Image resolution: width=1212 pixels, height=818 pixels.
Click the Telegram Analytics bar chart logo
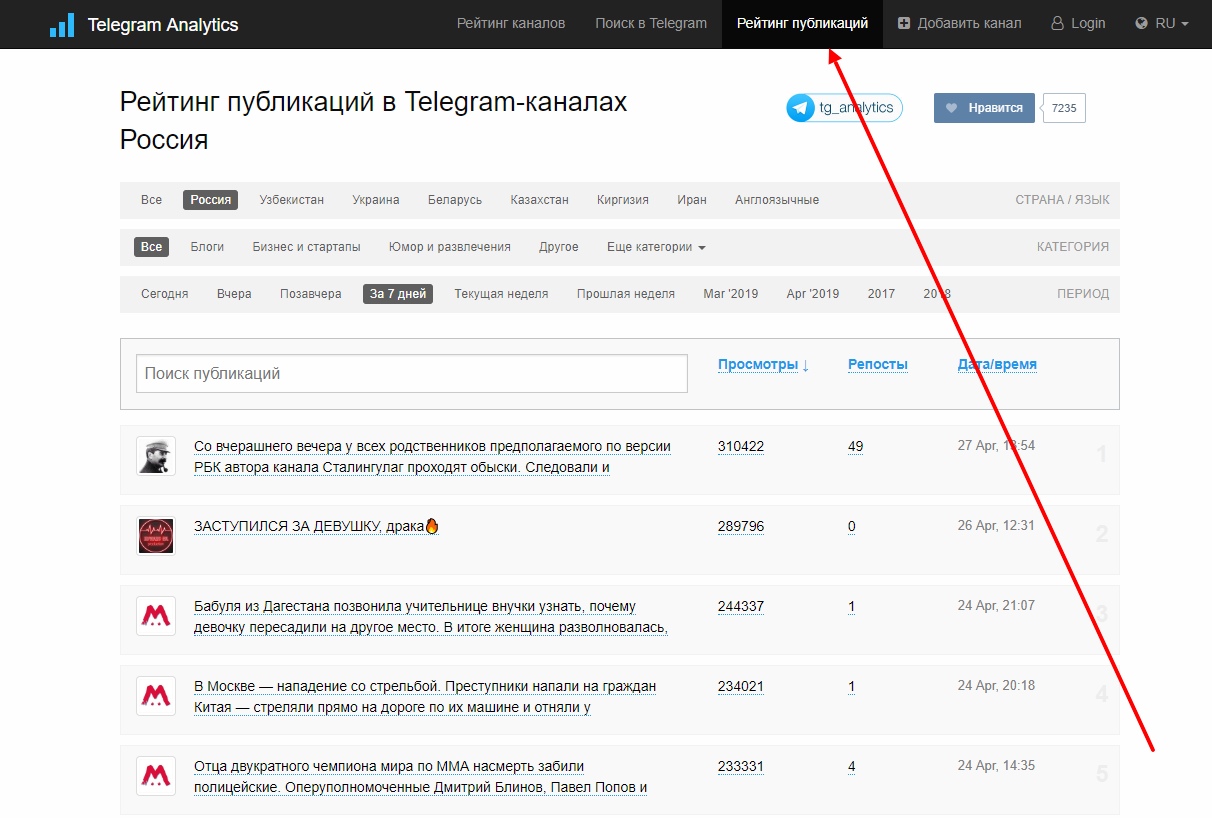click(62, 25)
